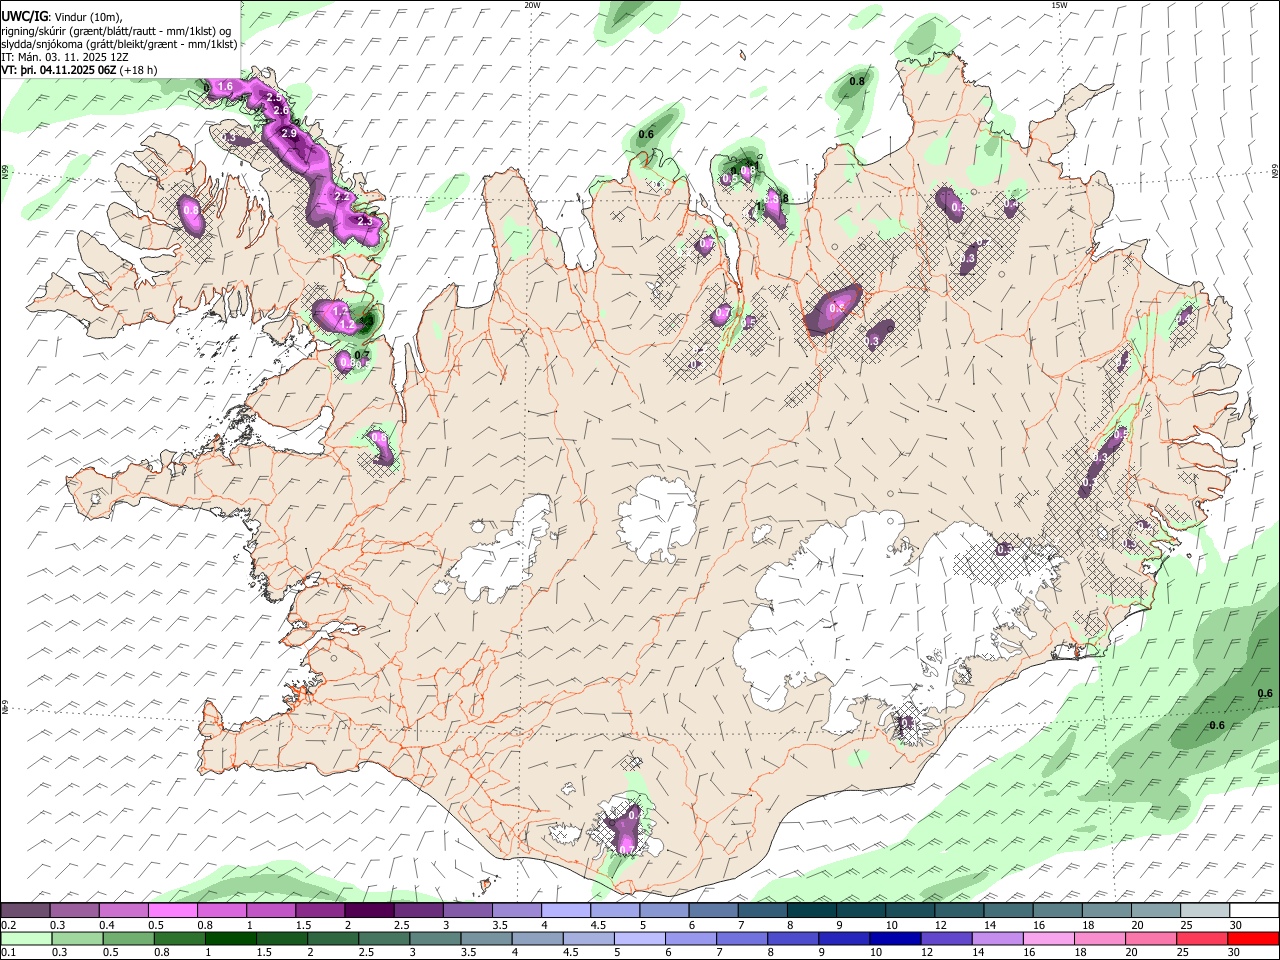Click the dark mauve 0.2 snow legend swatch
The image size is (1280, 960).
tap(25, 911)
